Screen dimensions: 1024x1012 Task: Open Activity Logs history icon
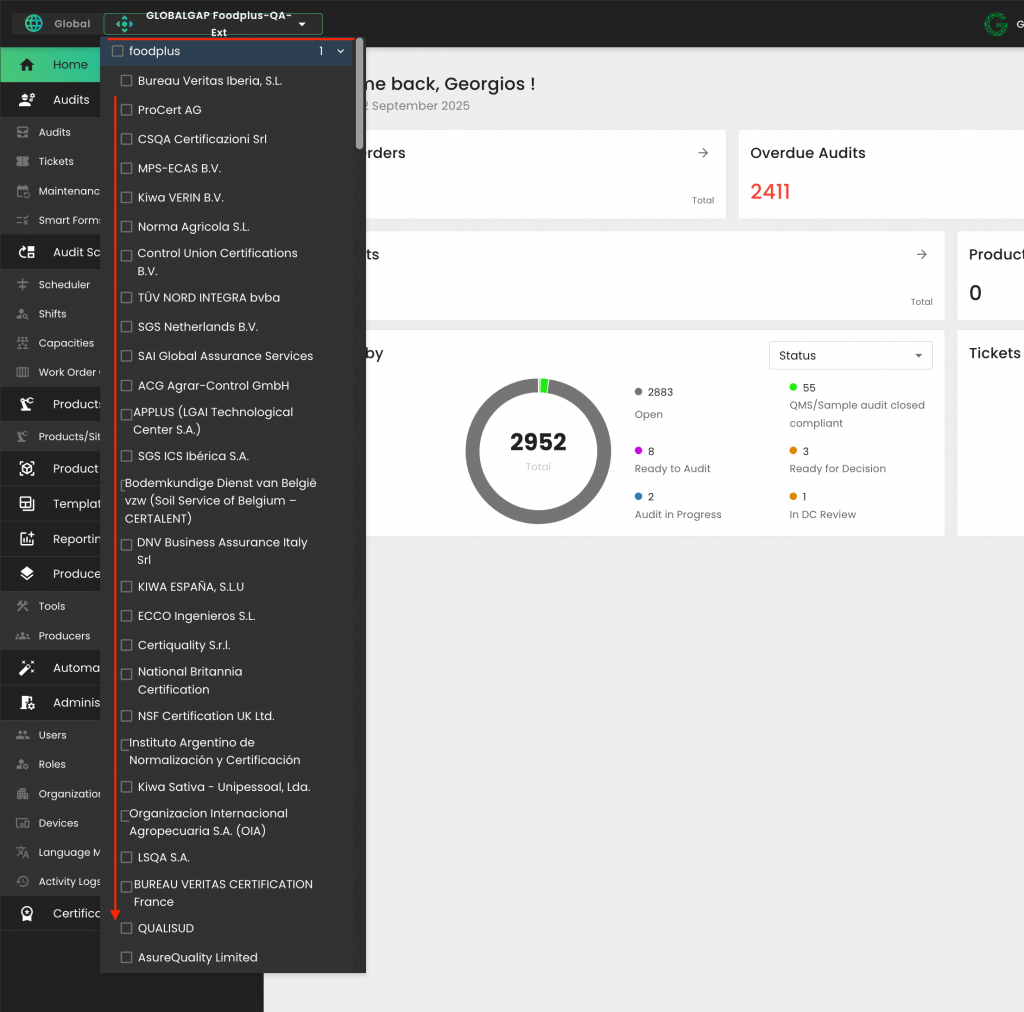click(23, 881)
